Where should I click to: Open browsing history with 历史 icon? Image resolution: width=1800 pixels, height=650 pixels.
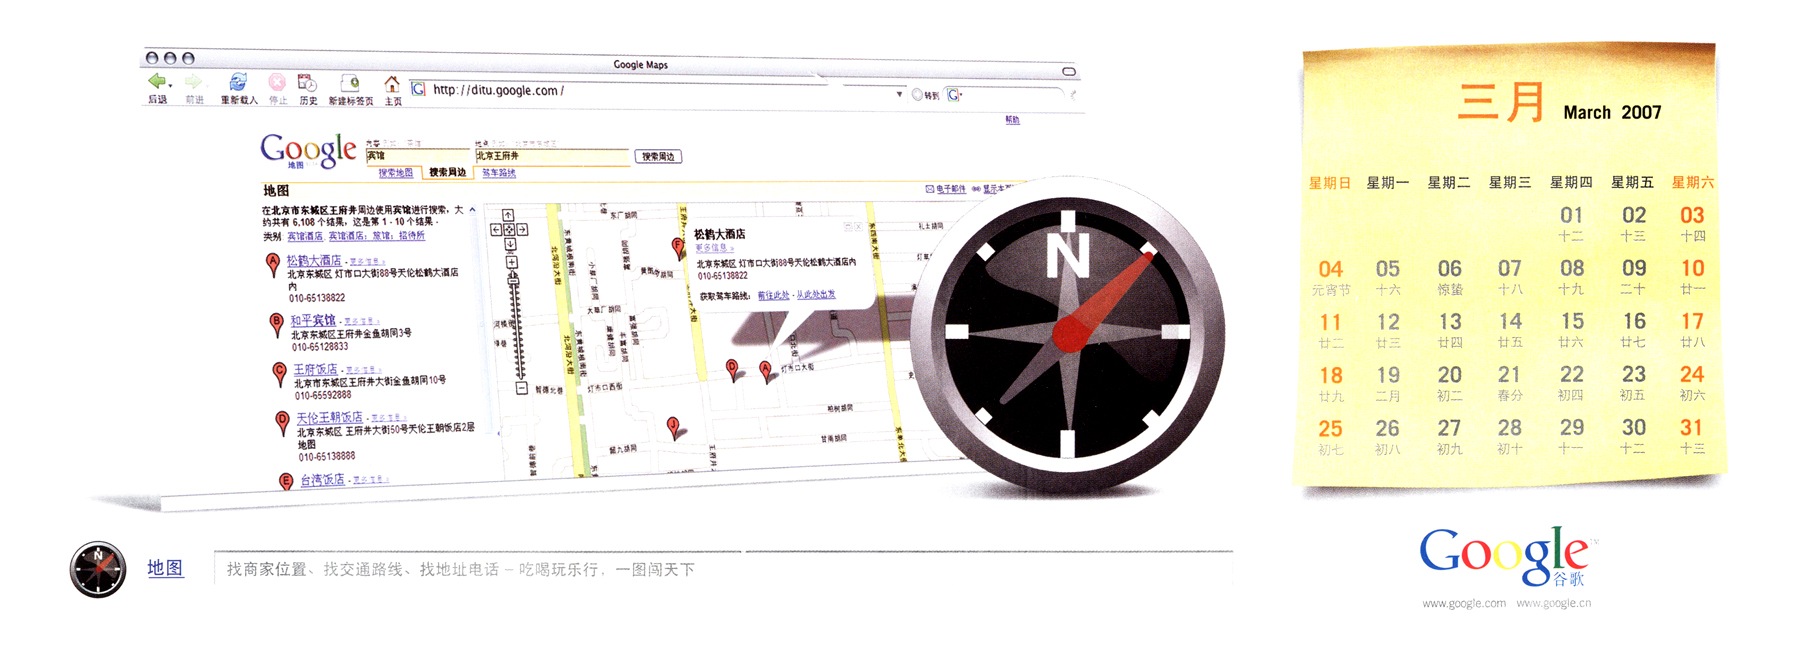[307, 82]
